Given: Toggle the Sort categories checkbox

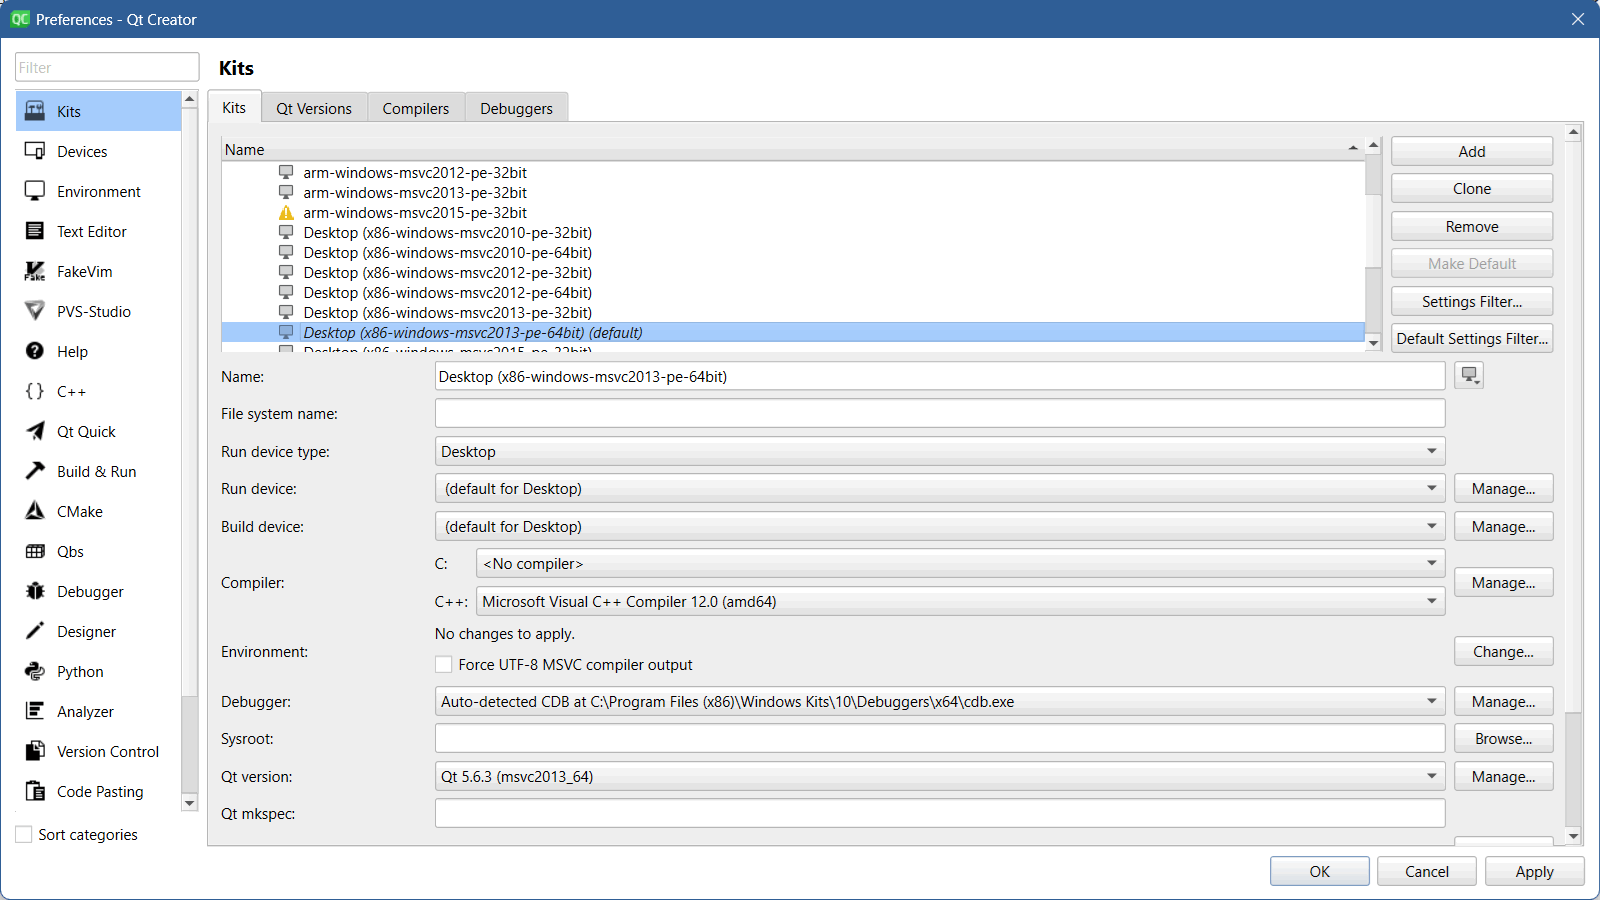Looking at the screenshot, I should click(x=23, y=833).
